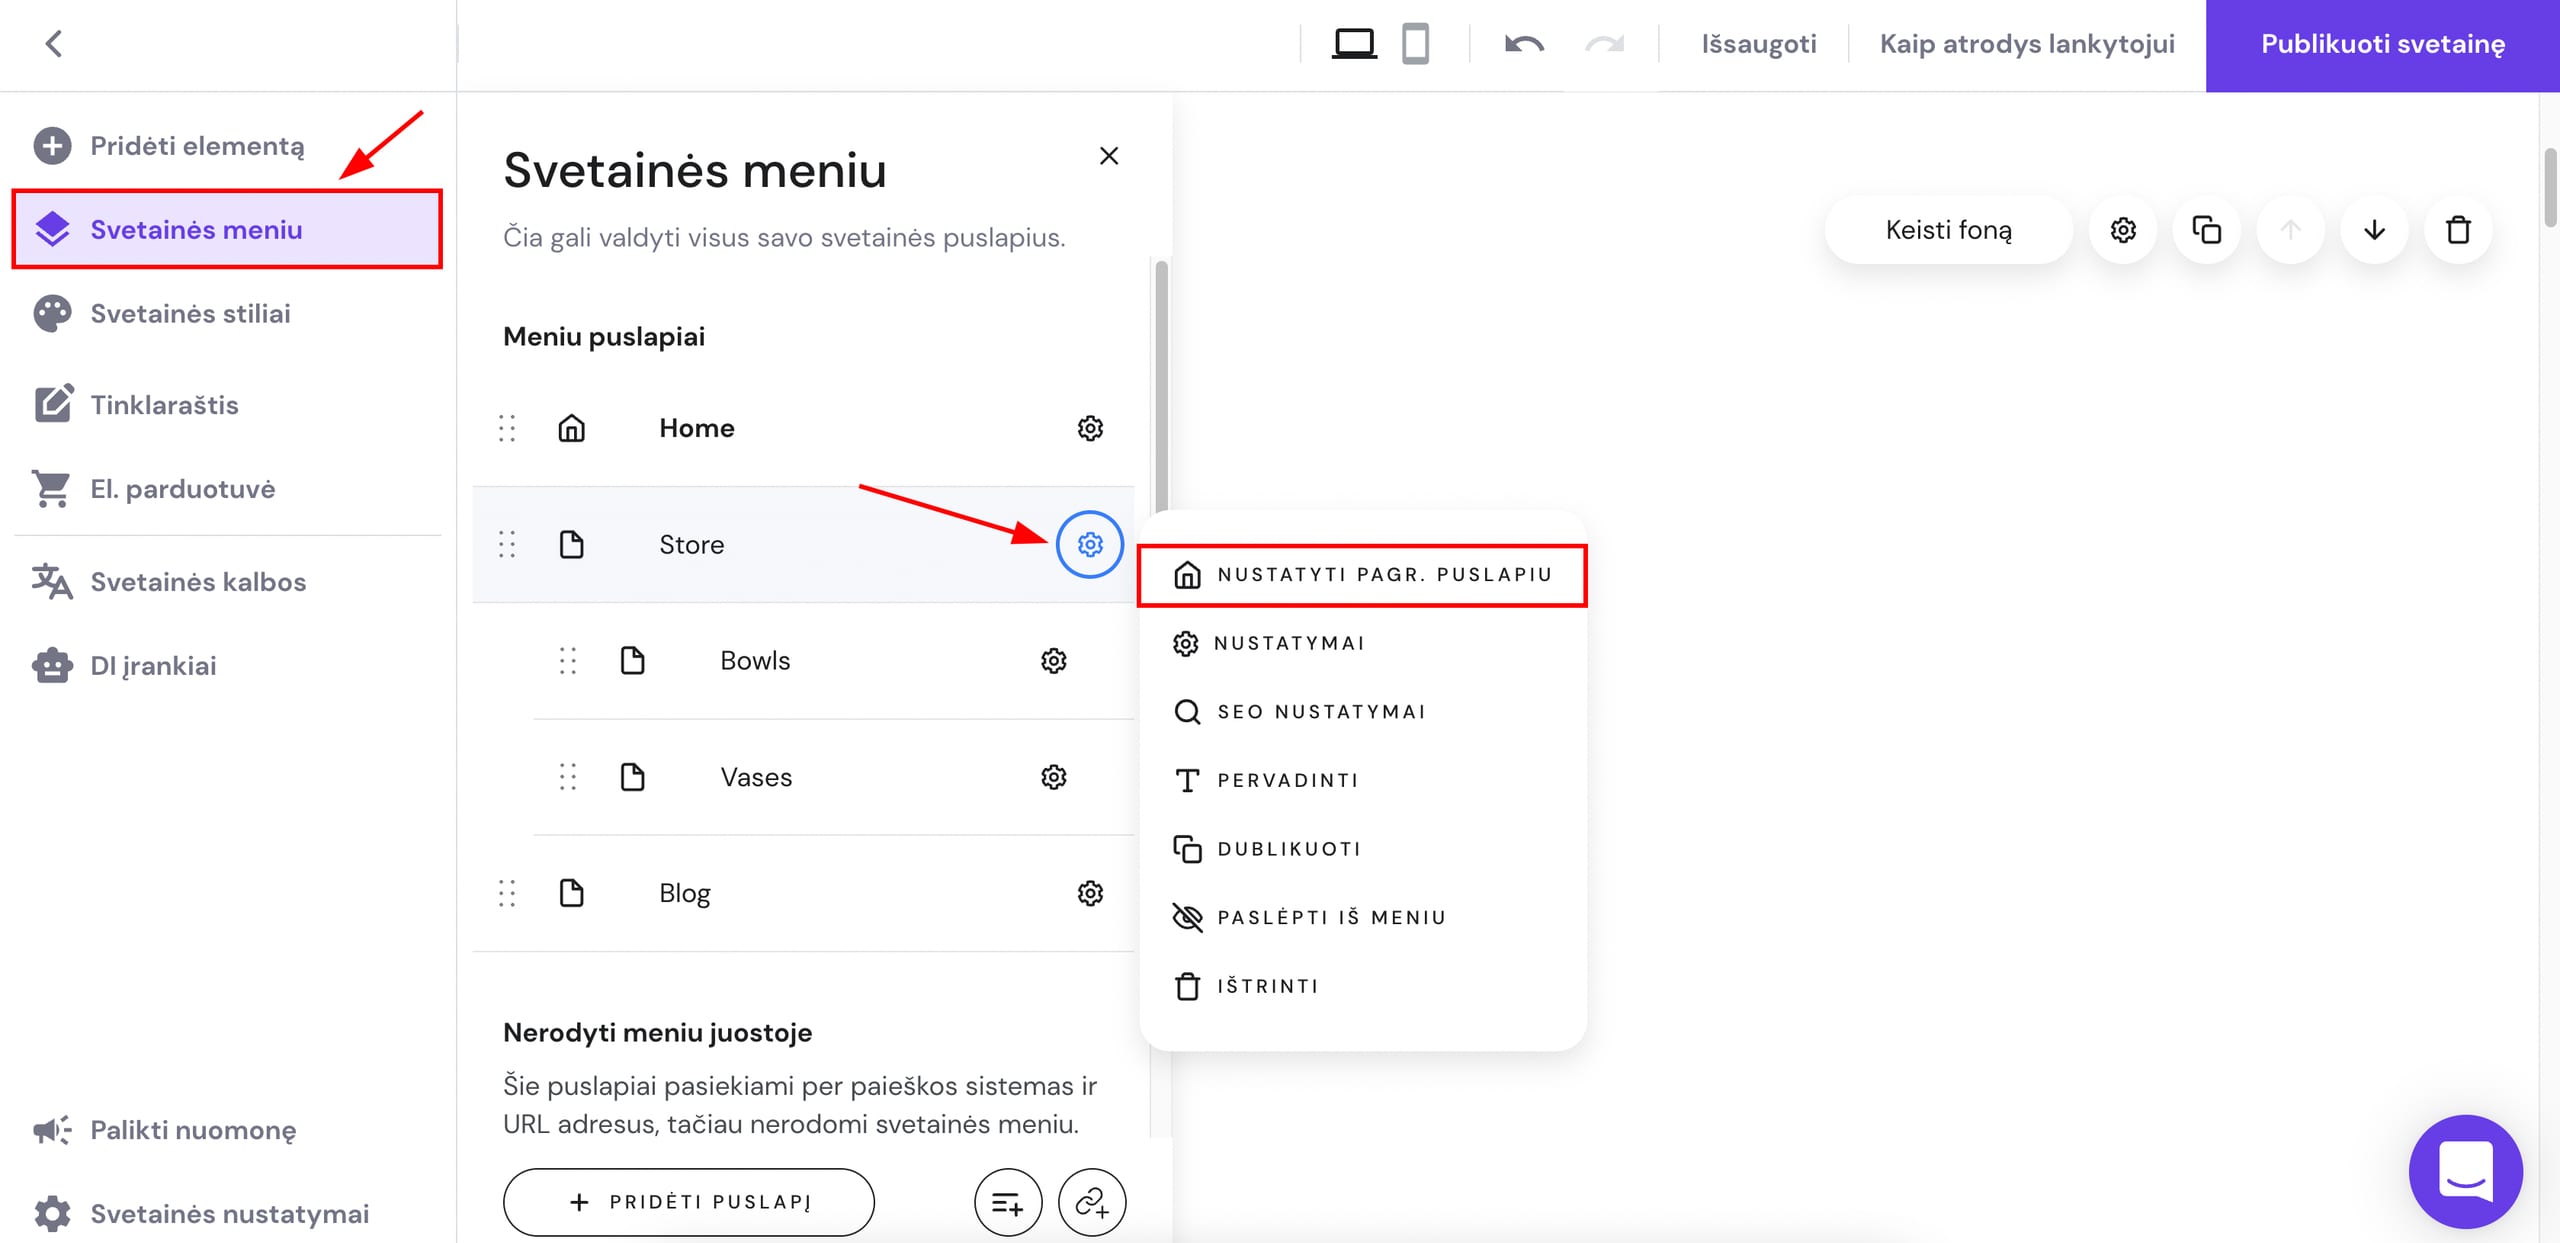Screen dimensions: 2560x1243
Task: Switch to mobile preview mode
Action: click(x=1415, y=44)
